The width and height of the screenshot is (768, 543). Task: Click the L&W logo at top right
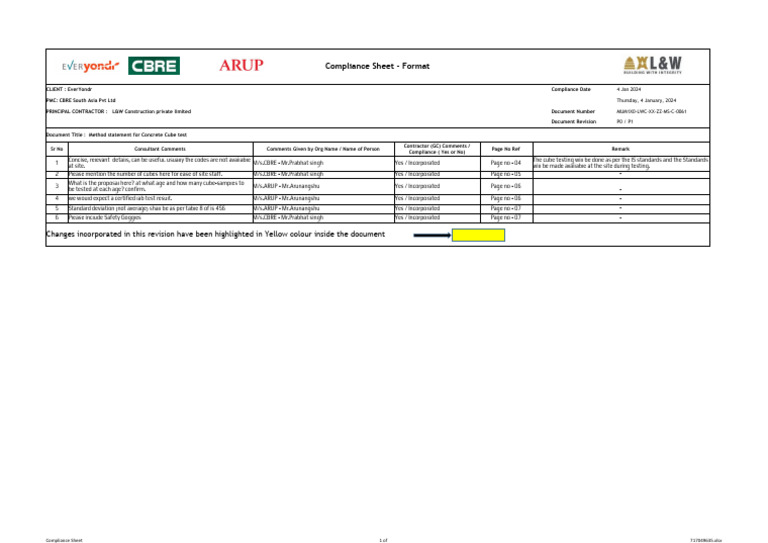point(652,65)
